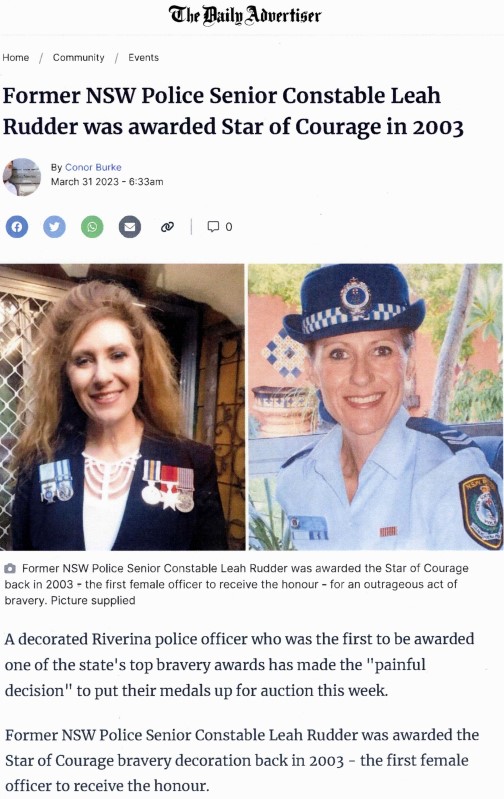Share article by email icon
Screen dimensions: 504x799
point(130,227)
